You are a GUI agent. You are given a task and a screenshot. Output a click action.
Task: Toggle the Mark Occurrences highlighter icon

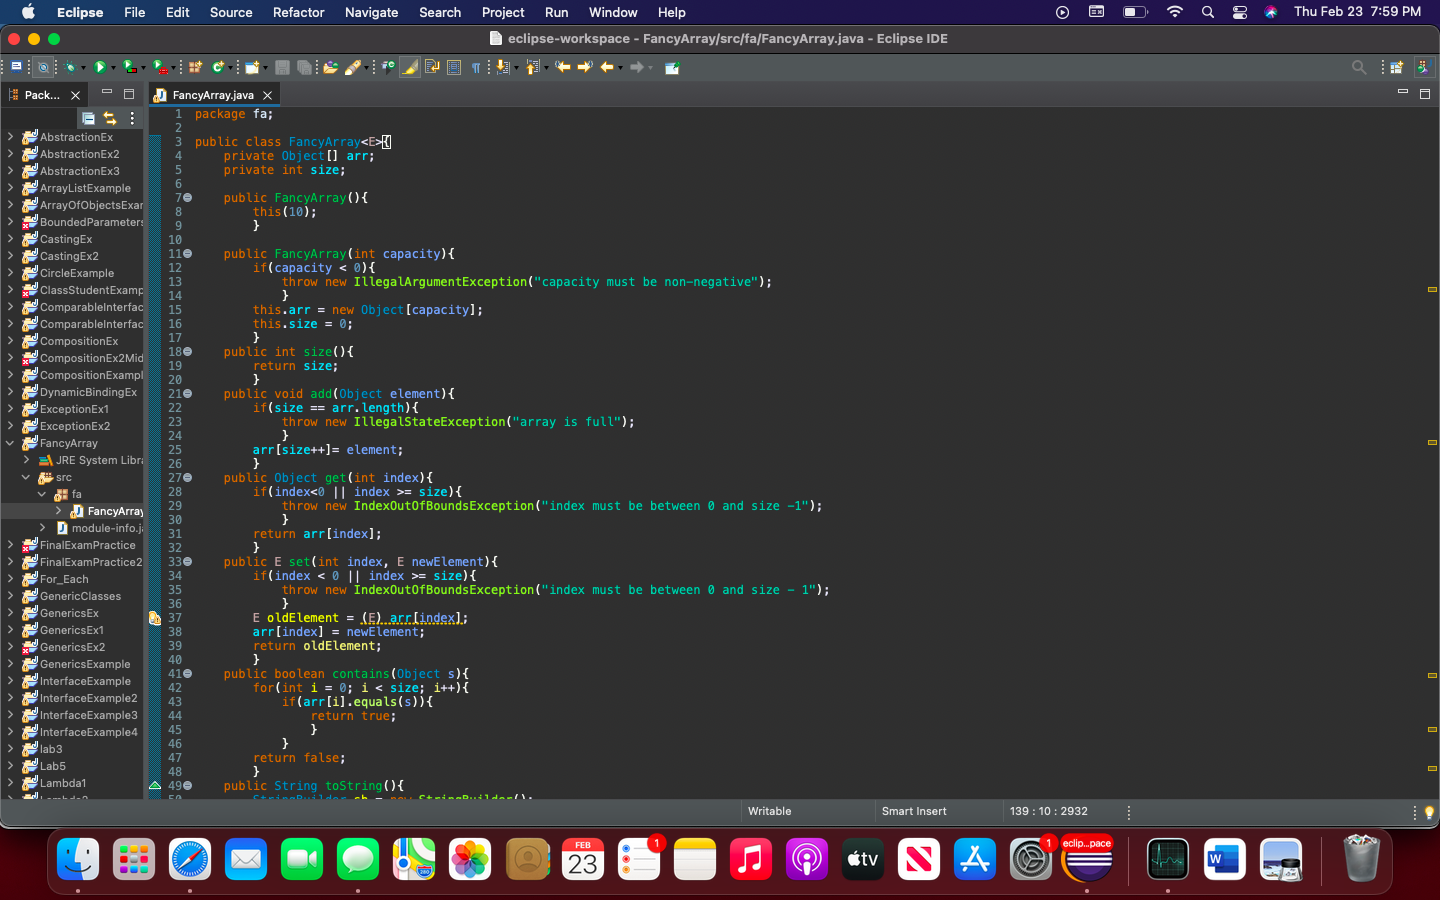click(410, 67)
